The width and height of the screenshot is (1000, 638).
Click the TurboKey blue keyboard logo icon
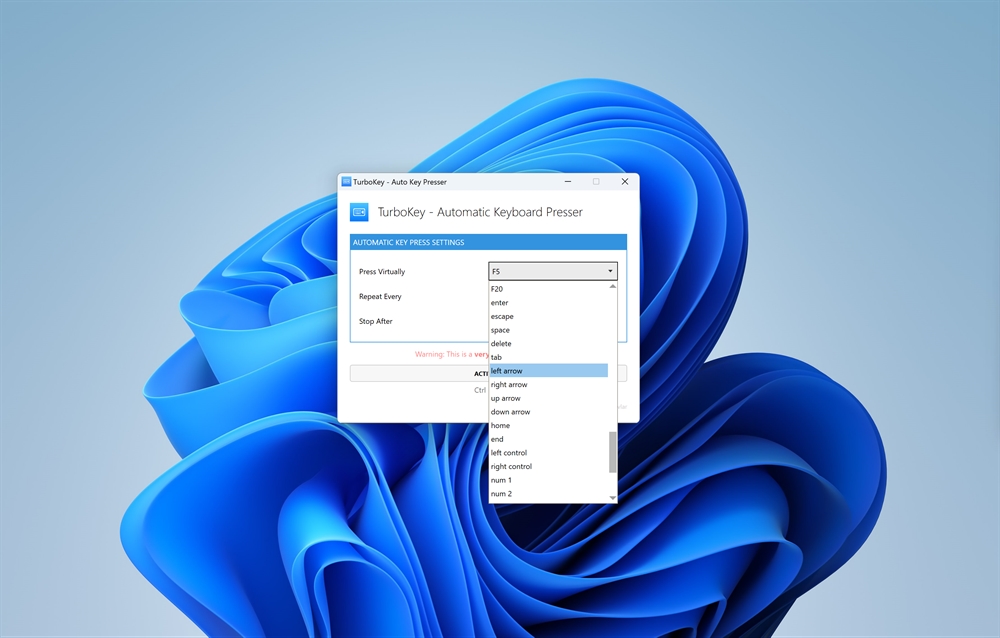click(x=359, y=212)
